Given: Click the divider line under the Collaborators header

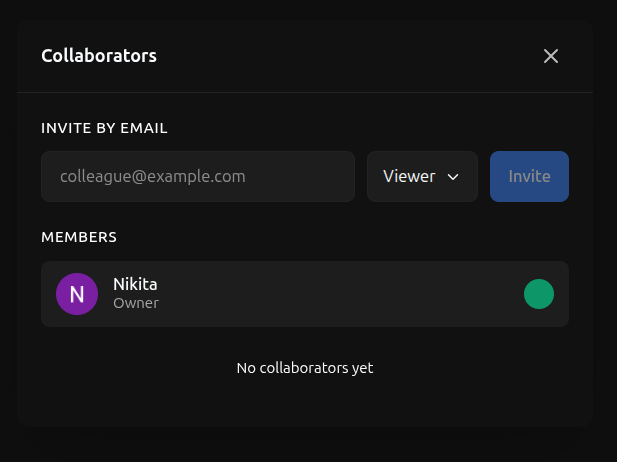Looking at the screenshot, I should [x=305, y=92].
